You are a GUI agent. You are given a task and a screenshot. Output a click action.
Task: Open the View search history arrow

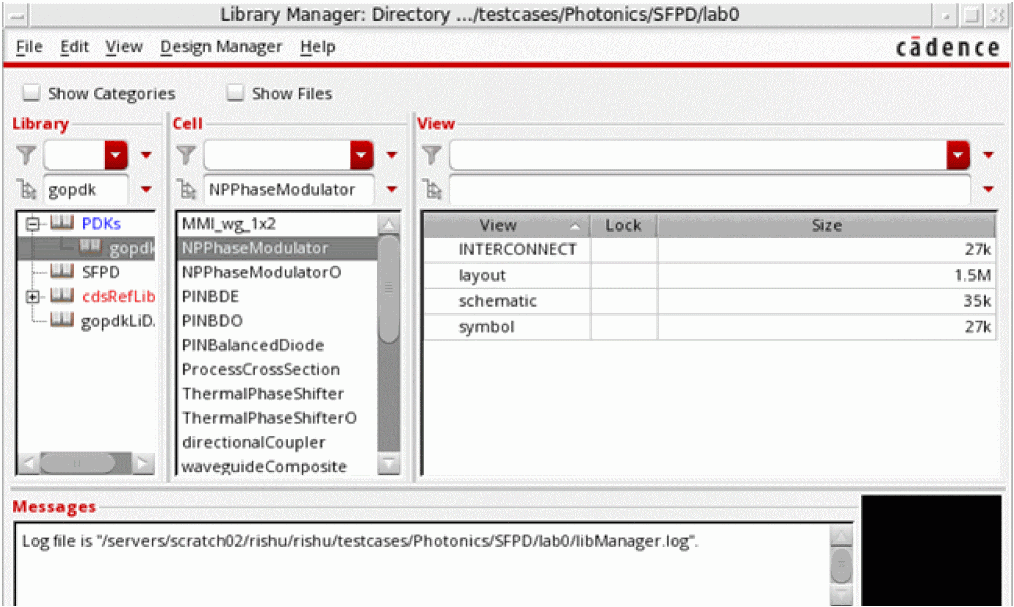(988, 189)
